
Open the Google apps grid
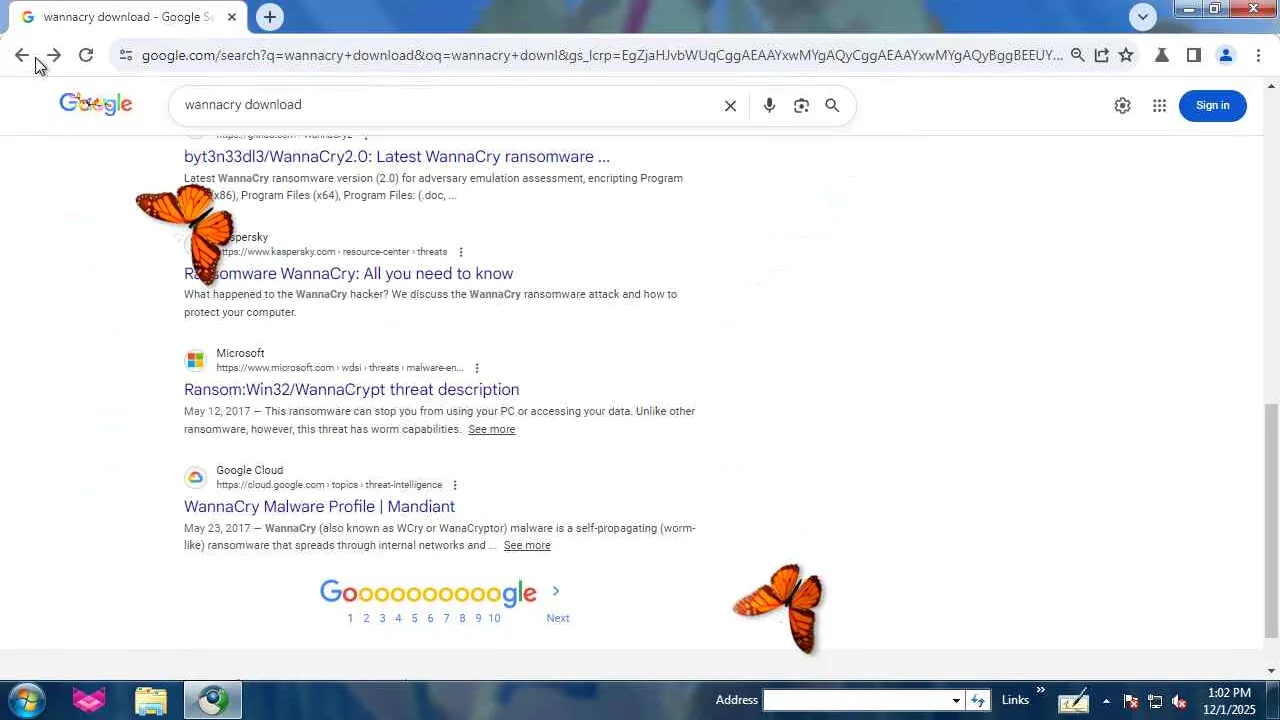pos(1160,105)
